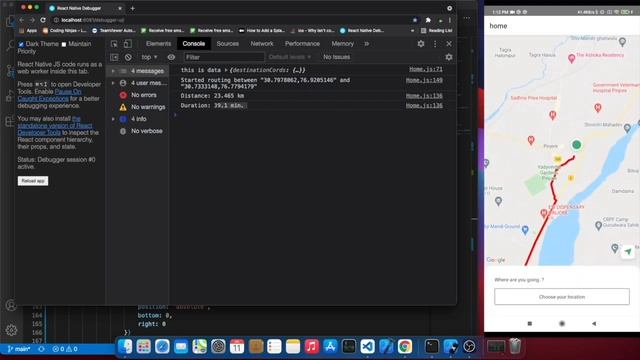This screenshot has height=360, width=640.
Task: Reload the page in the browser toolbar
Action: click(x=43, y=20)
